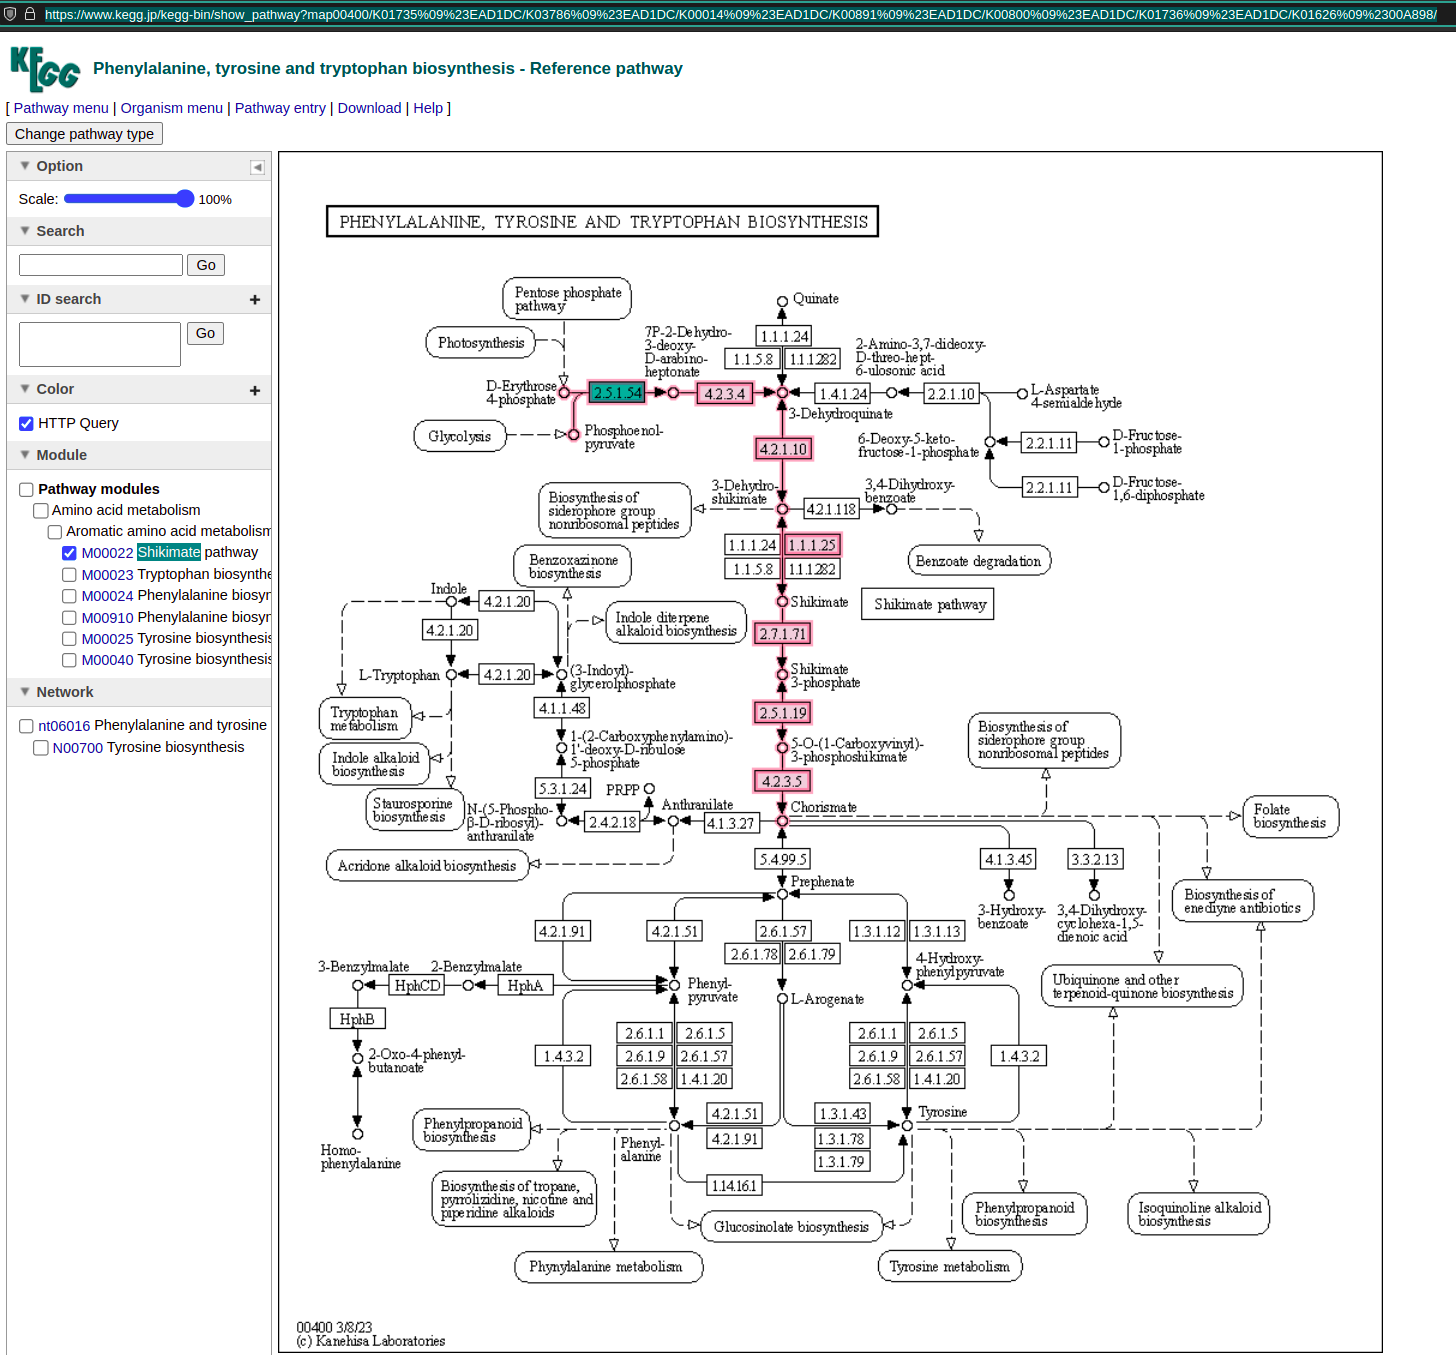Image resolution: width=1456 pixels, height=1355 pixels.
Task: Click the KEGG logo
Action: coord(45,69)
